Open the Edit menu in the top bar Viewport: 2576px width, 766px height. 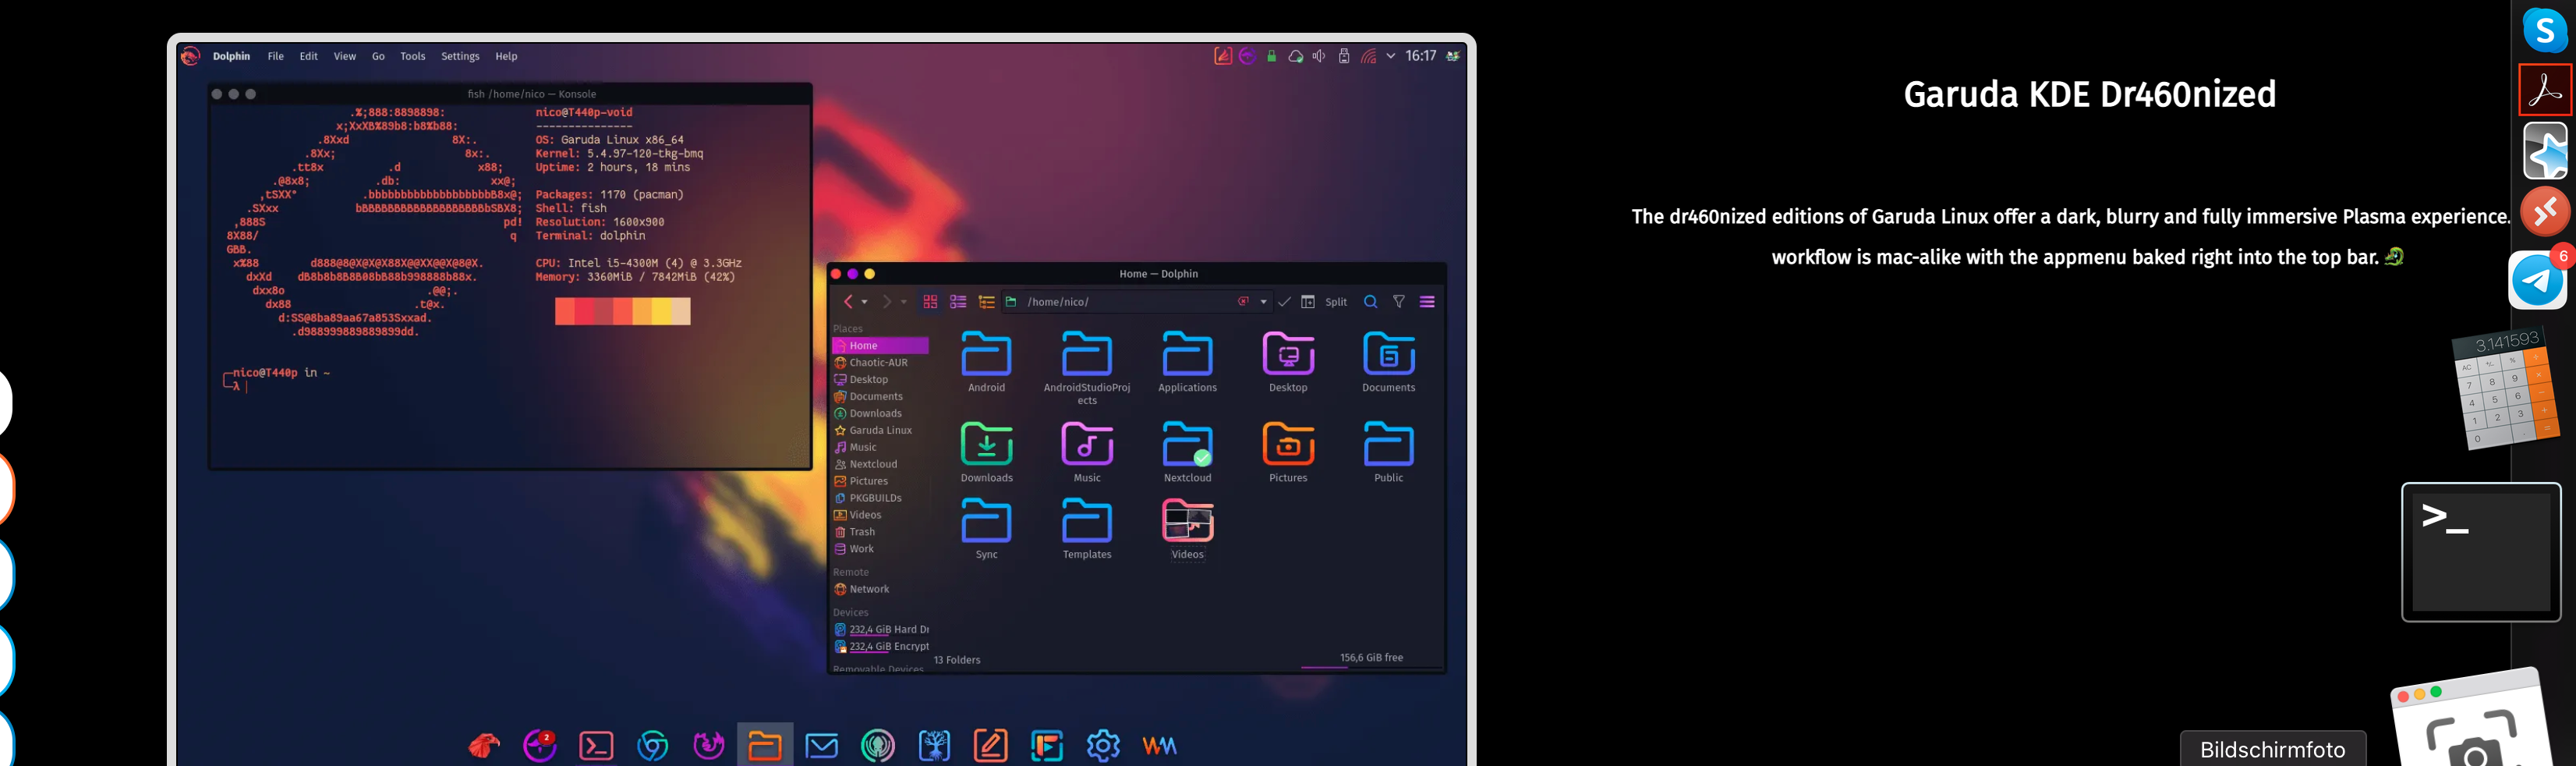pos(309,57)
